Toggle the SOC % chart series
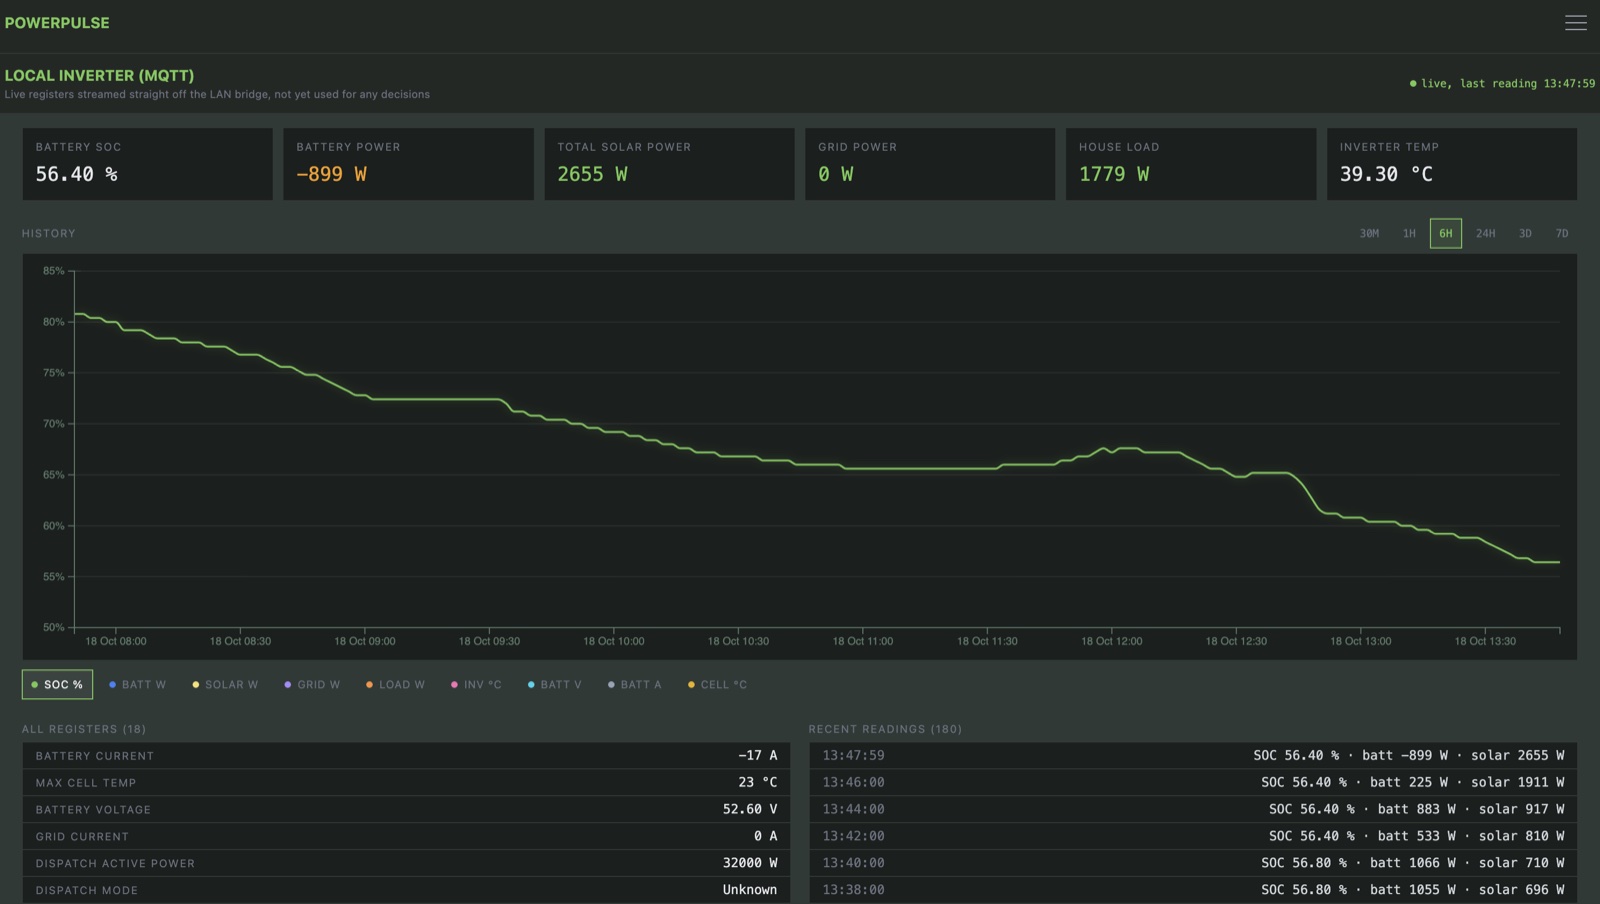This screenshot has width=1600, height=904. tap(57, 685)
